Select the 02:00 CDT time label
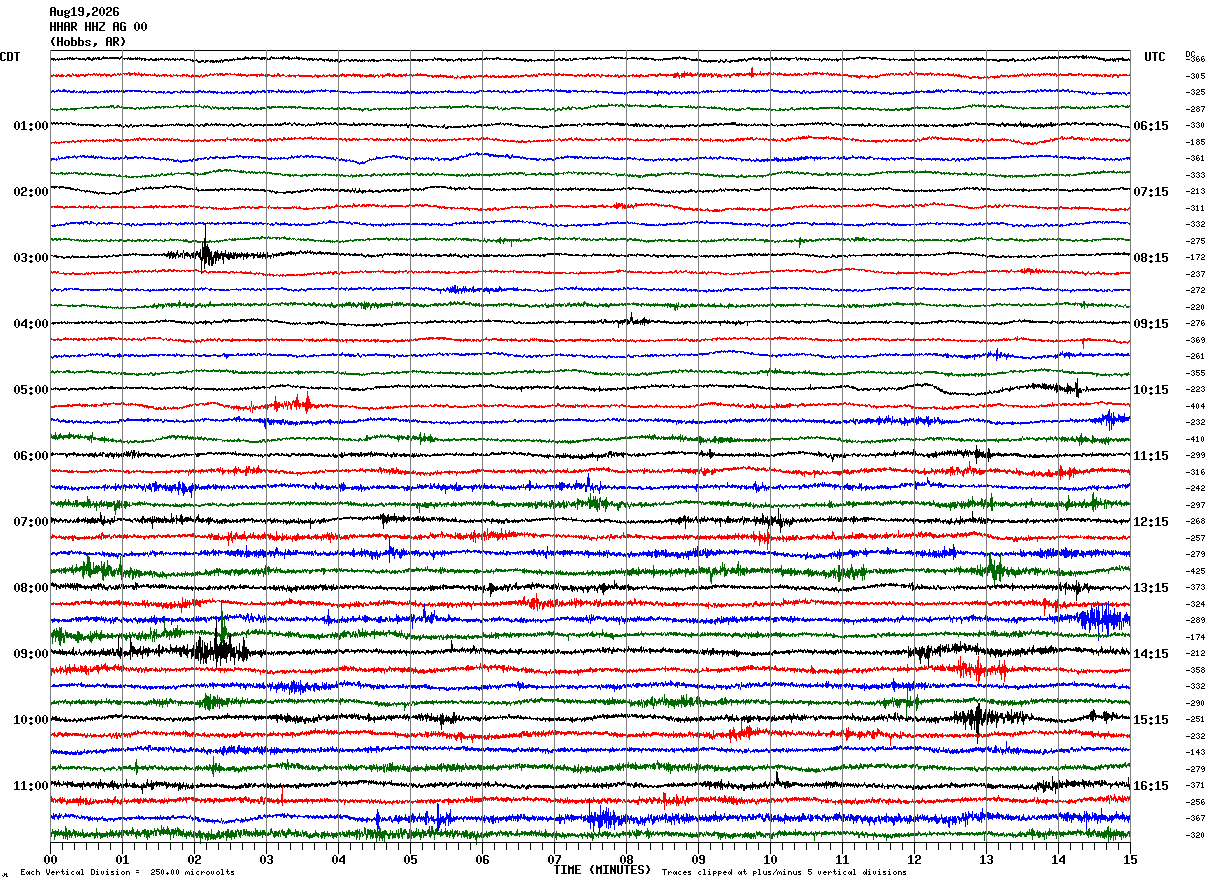 (x=31, y=192)
